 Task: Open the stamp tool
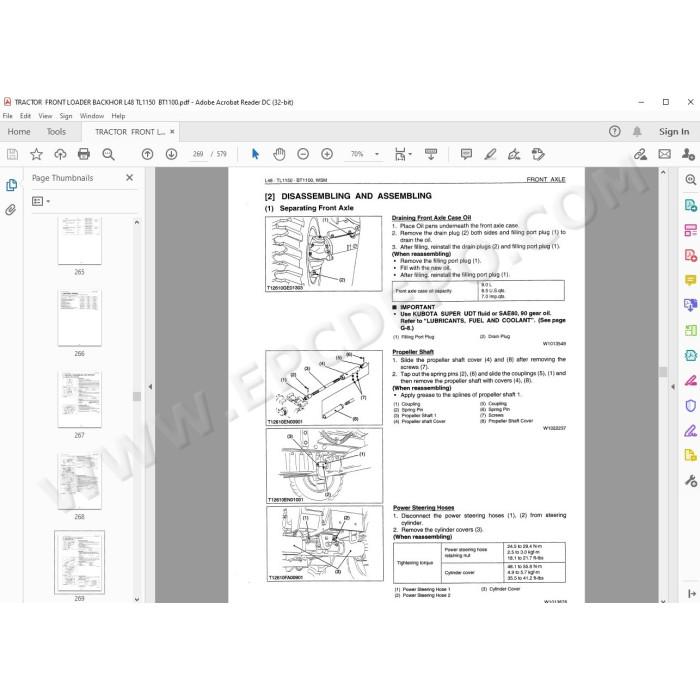click(538, 154)
